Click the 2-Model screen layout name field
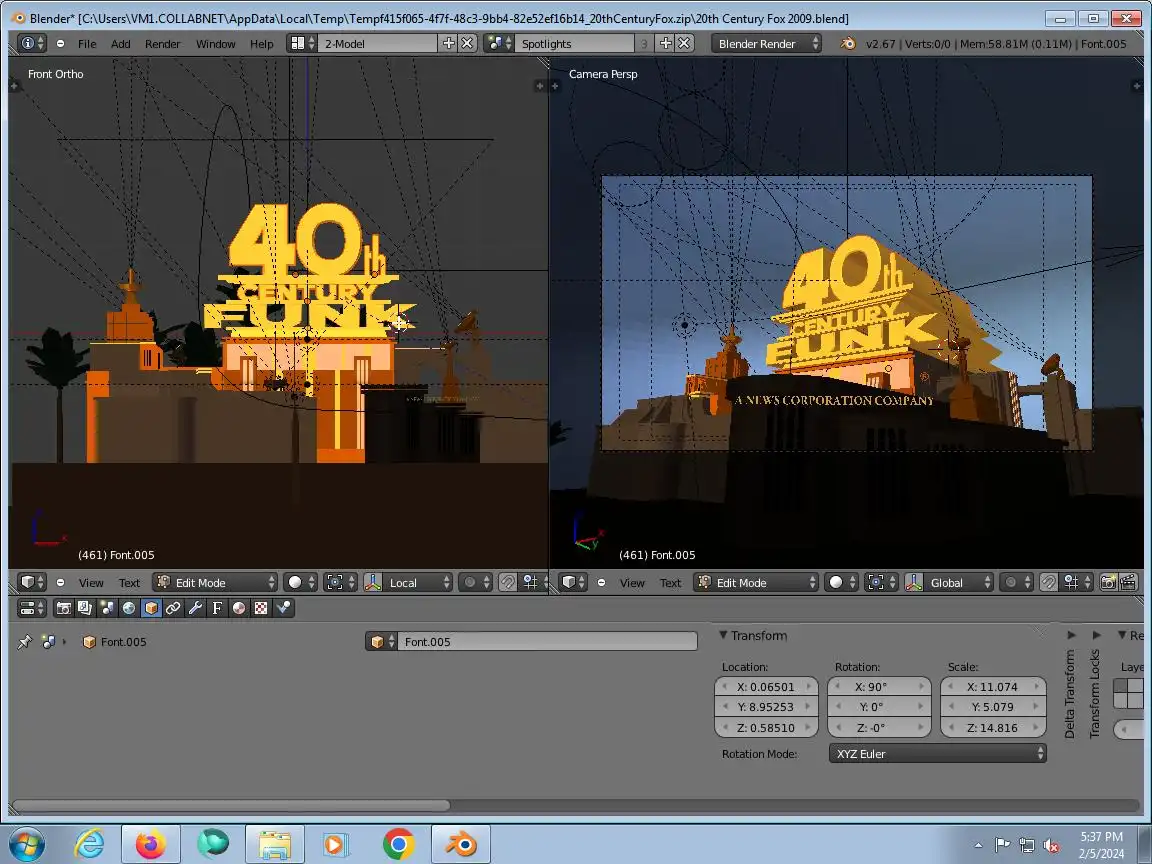 pyautogui.click(x=378, y=43)
